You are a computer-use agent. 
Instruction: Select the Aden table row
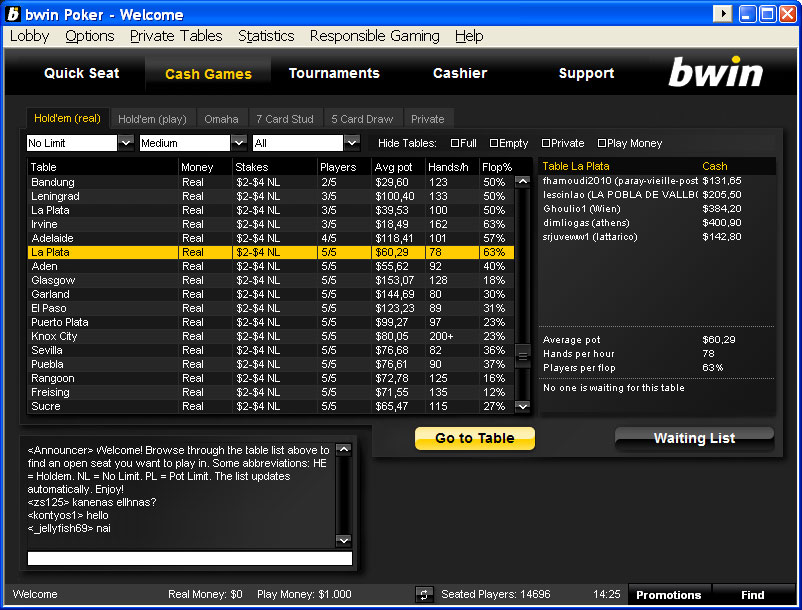click(x=271, y=266)
